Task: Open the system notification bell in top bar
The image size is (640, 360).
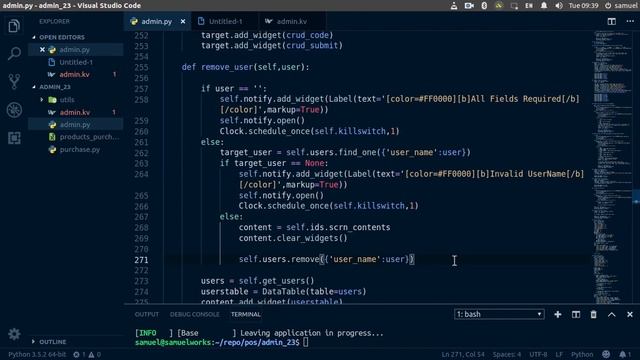Action: tap(544, 6)
